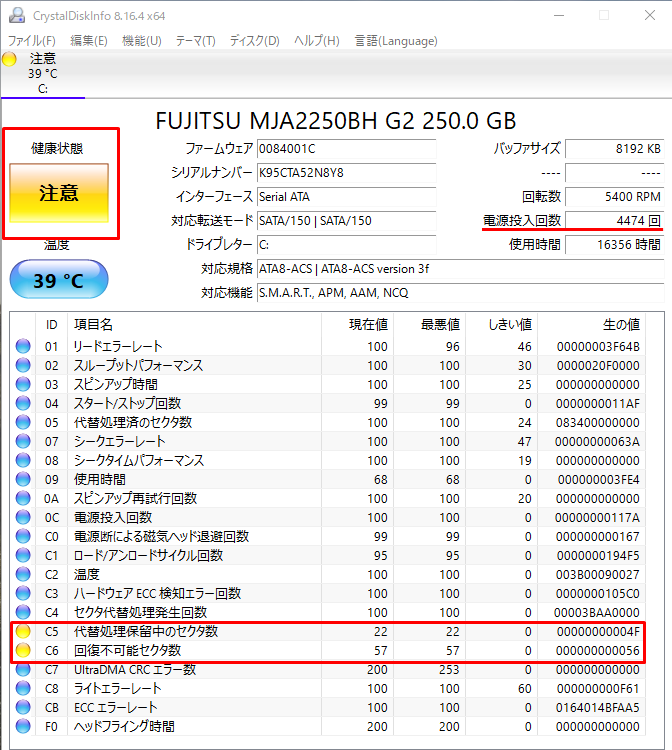Click the blue status icon for row CB
672x750 pixels.
pyautogui.click(x=23, y=707)
